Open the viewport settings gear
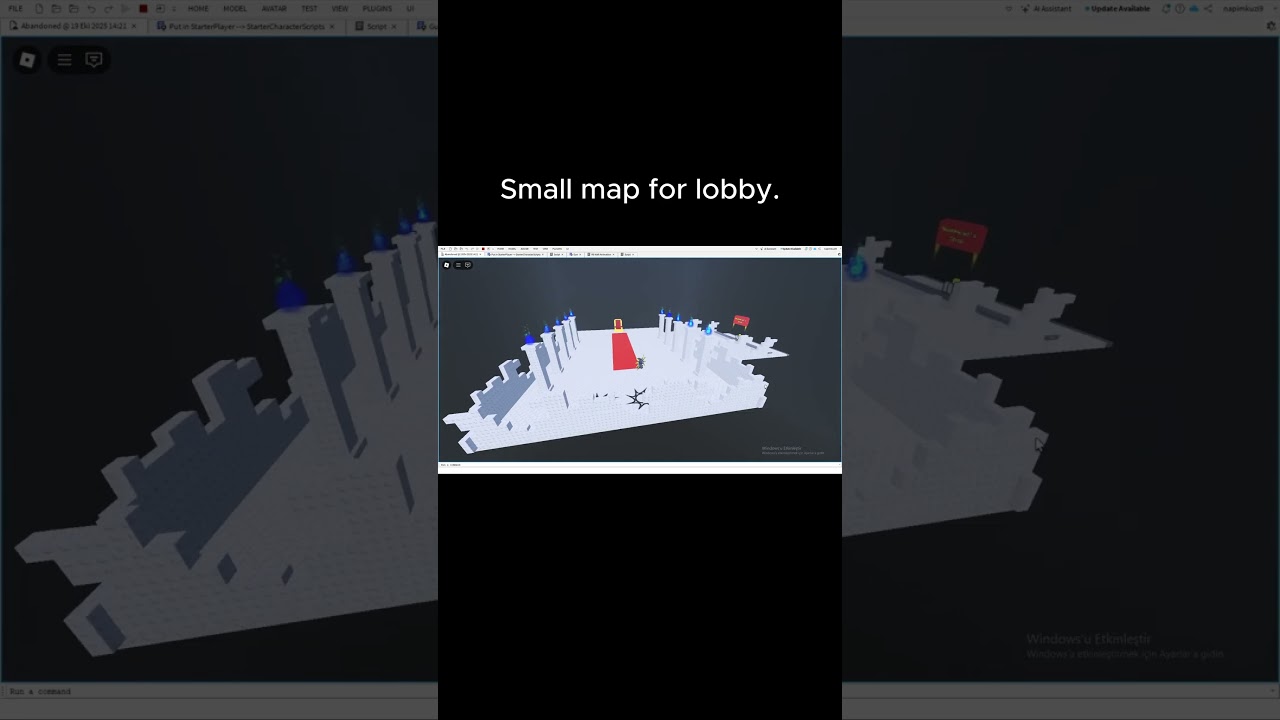 coord(1271,26)
